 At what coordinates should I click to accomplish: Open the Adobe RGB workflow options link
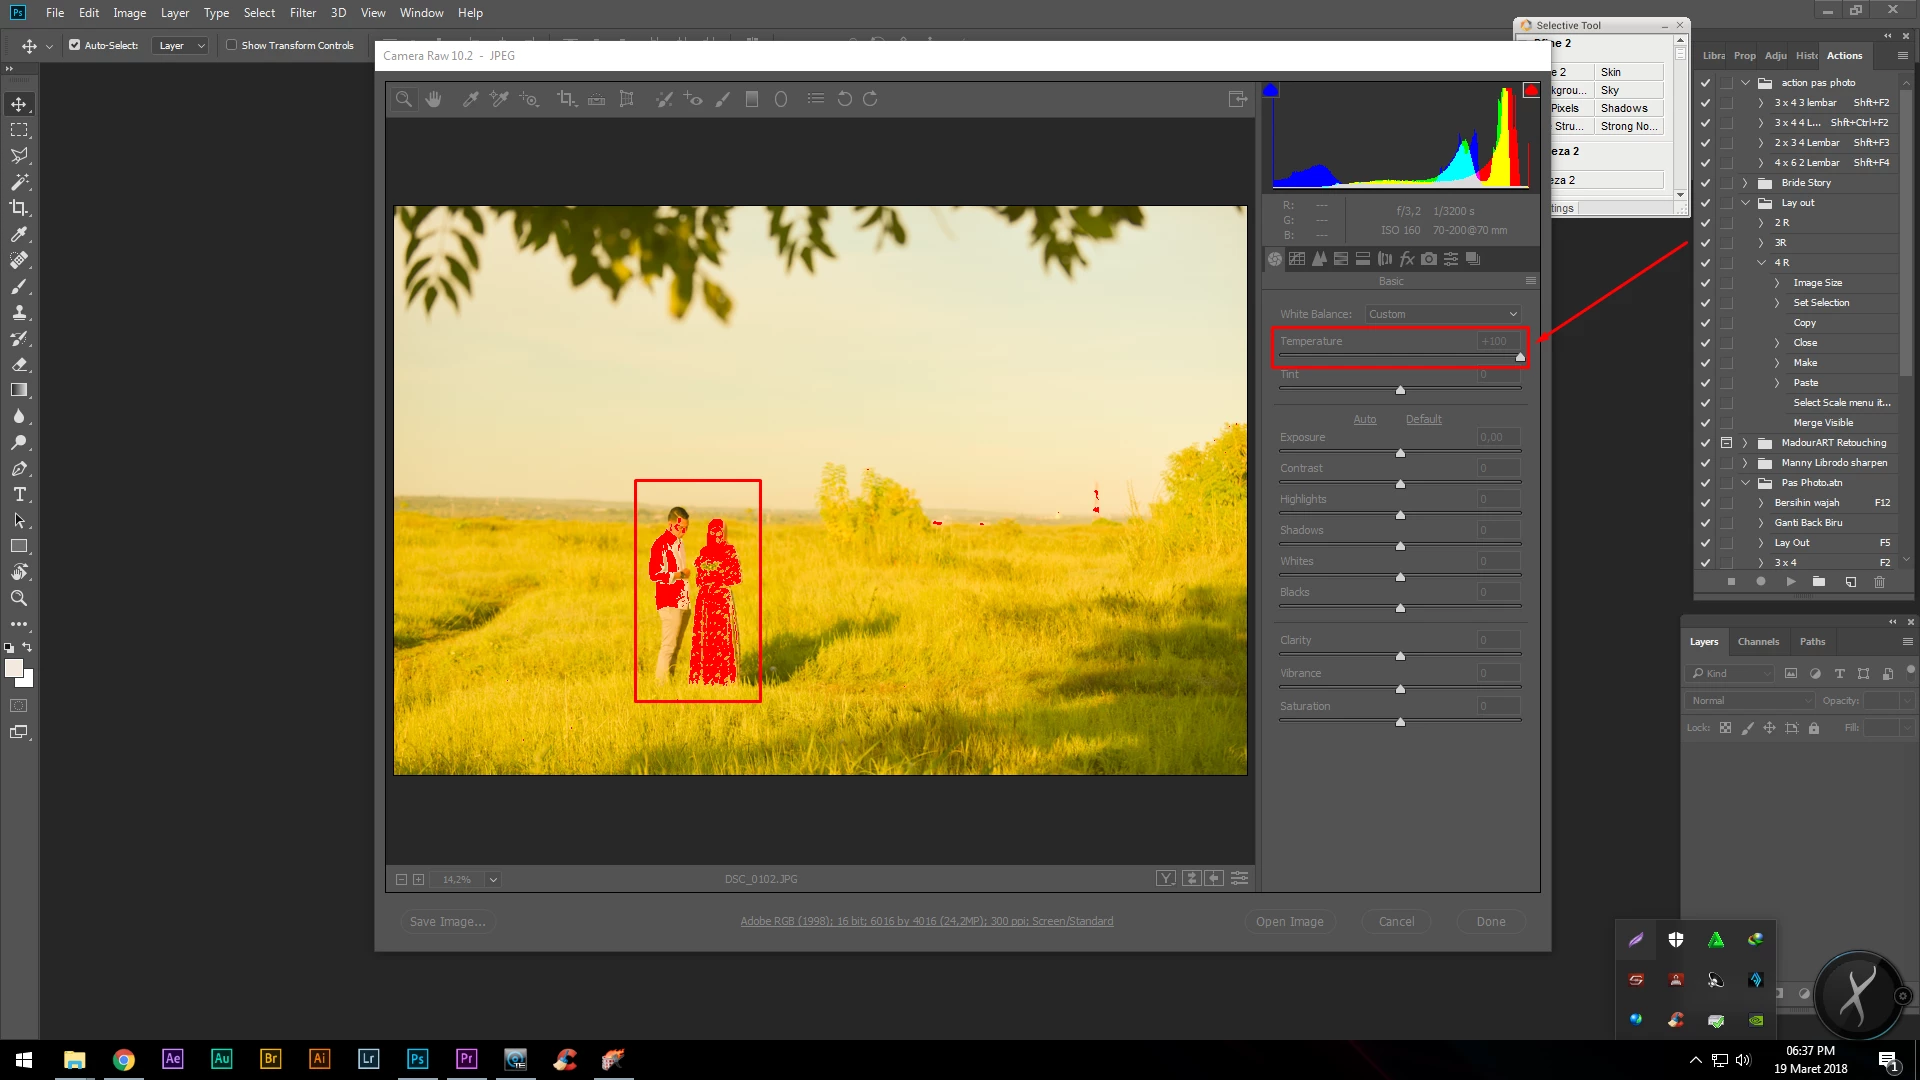pos(926,922)
